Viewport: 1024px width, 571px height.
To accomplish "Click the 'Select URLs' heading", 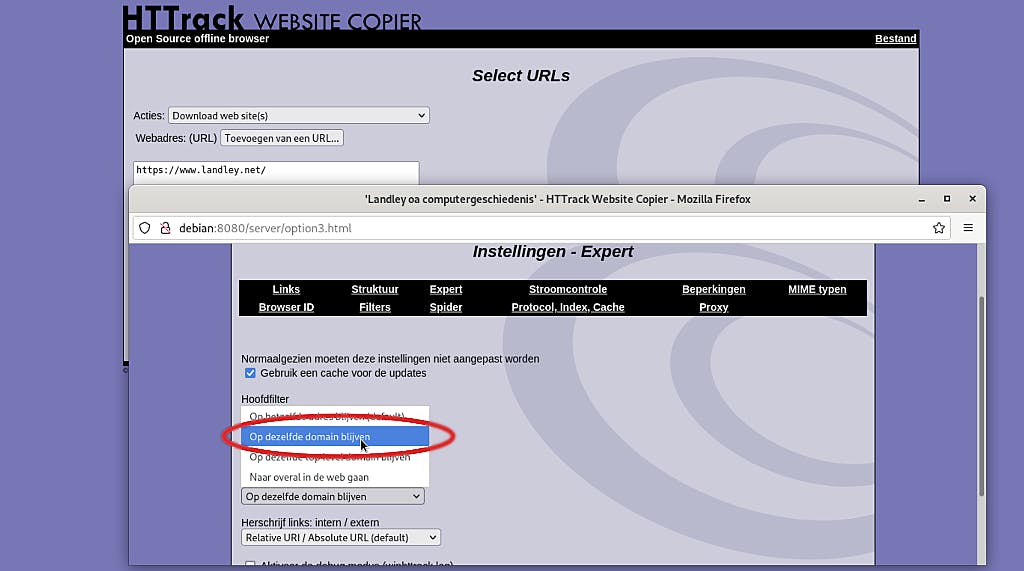I will (x=521, y=76).
